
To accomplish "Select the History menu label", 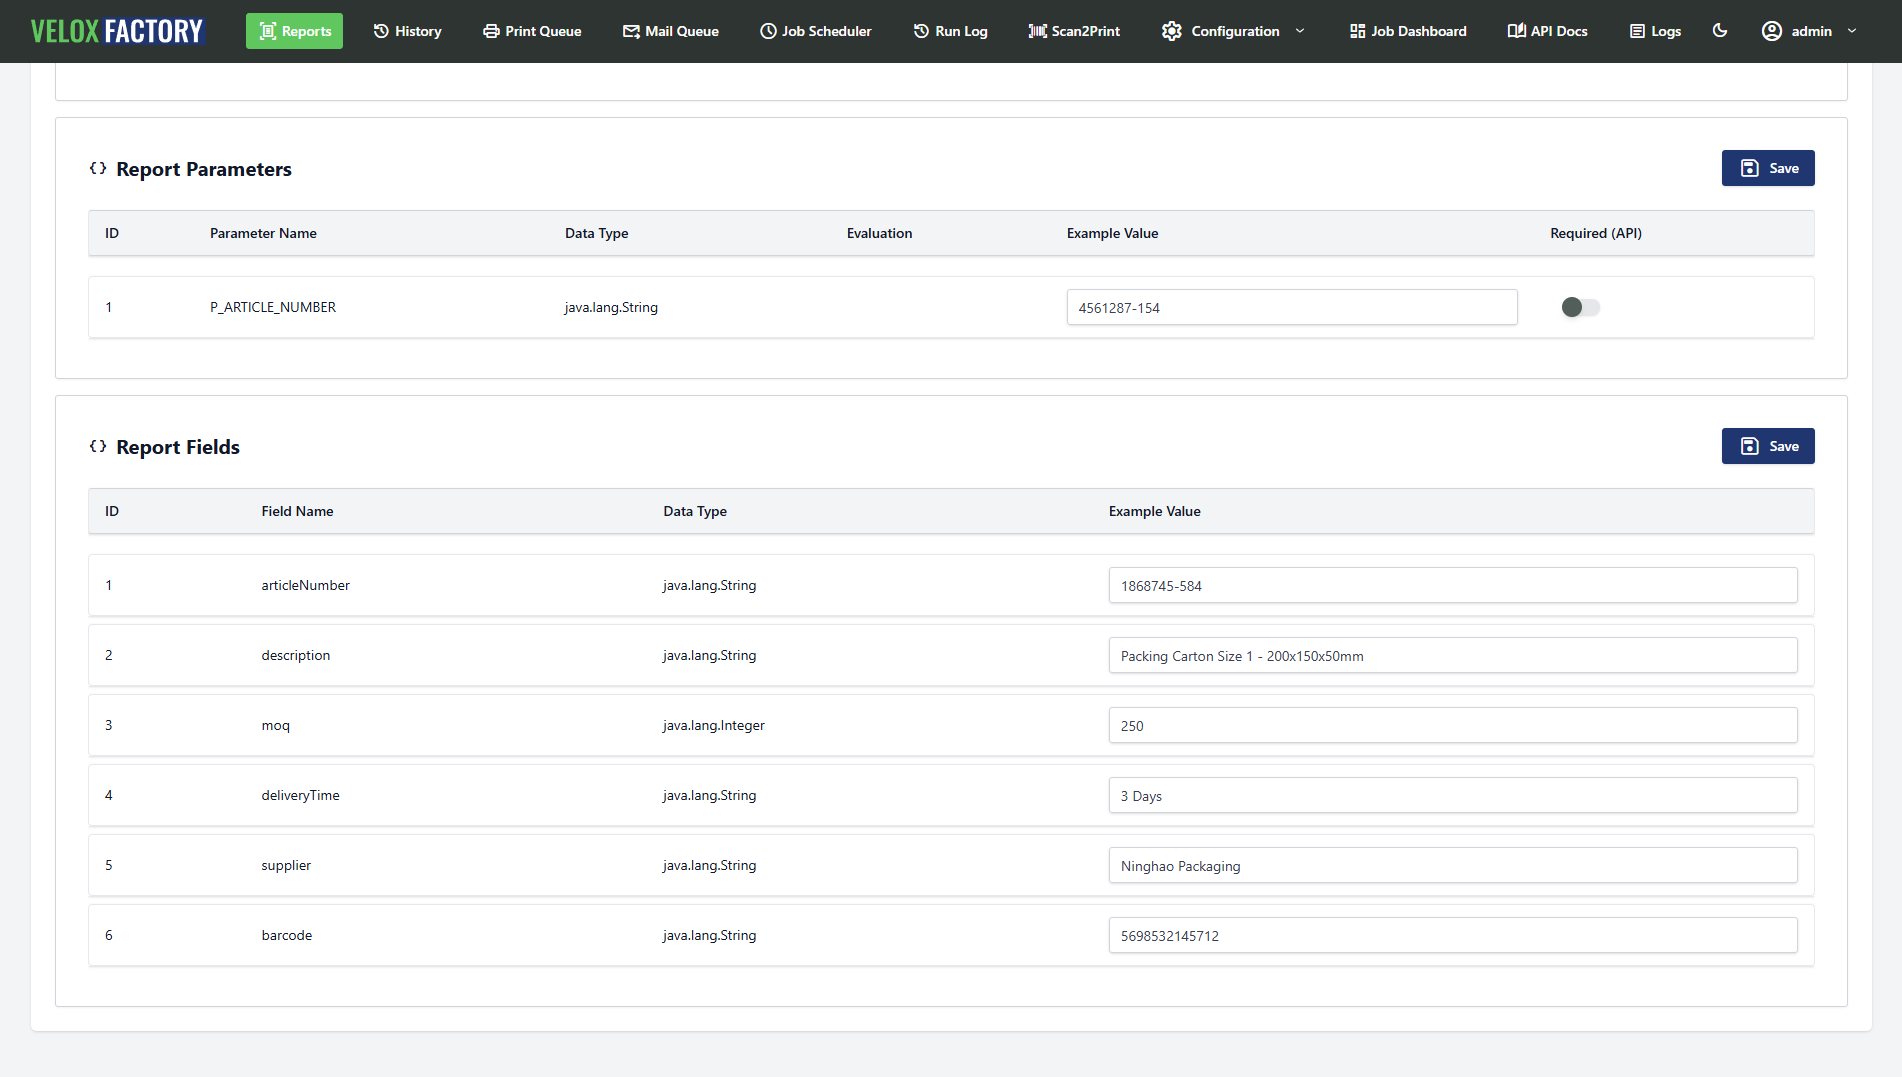I will click(x=418, y=31).
